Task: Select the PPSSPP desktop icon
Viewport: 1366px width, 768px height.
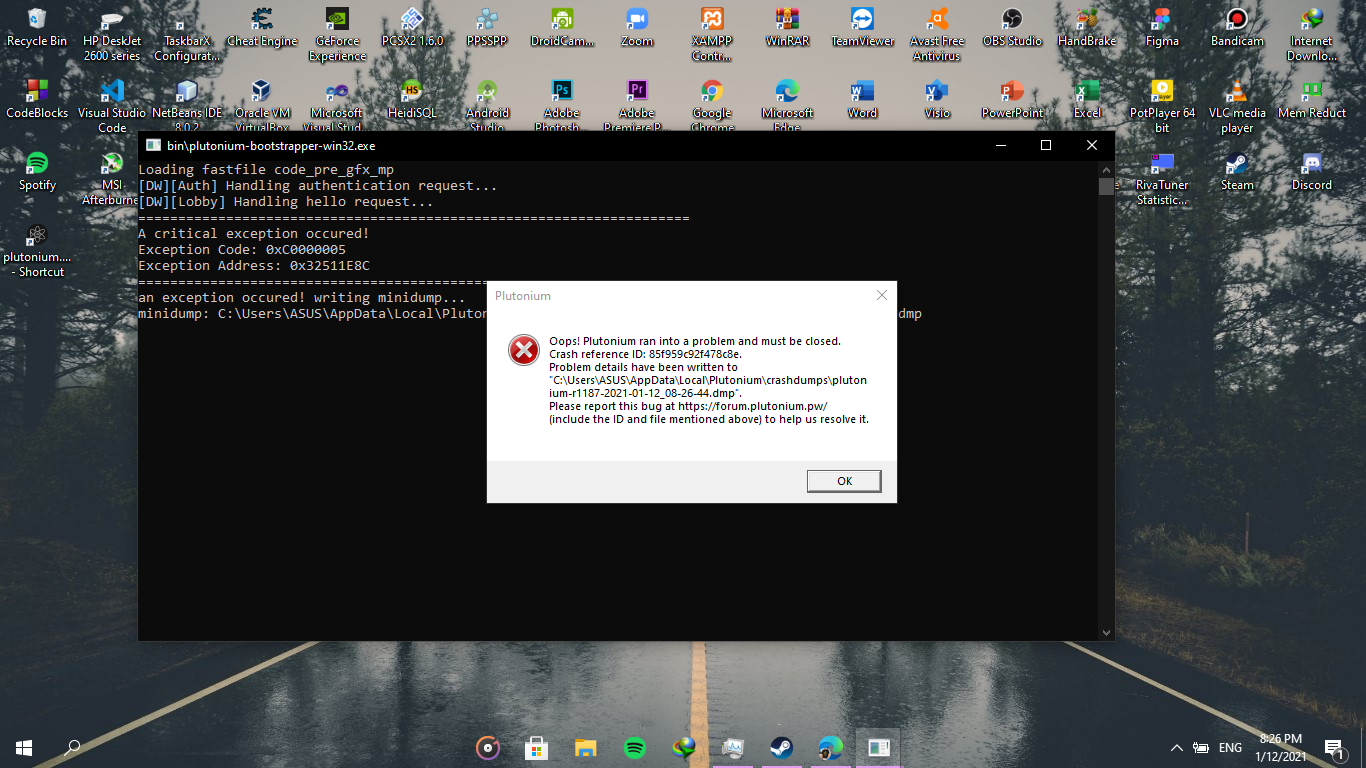Action: [487, 28]
